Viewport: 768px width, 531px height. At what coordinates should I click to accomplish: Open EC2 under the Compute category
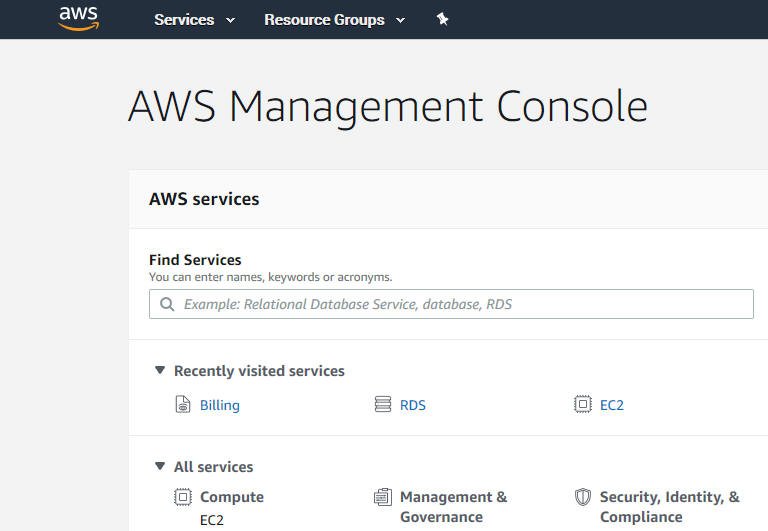212,520
